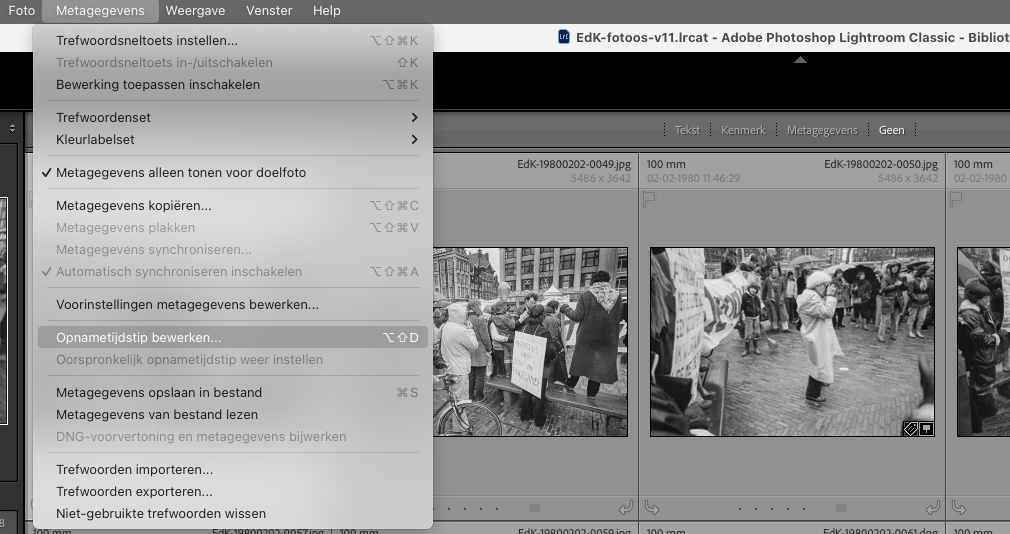Click the Tekst filter button
The image size is (1010, 534).
click(687, 130)
